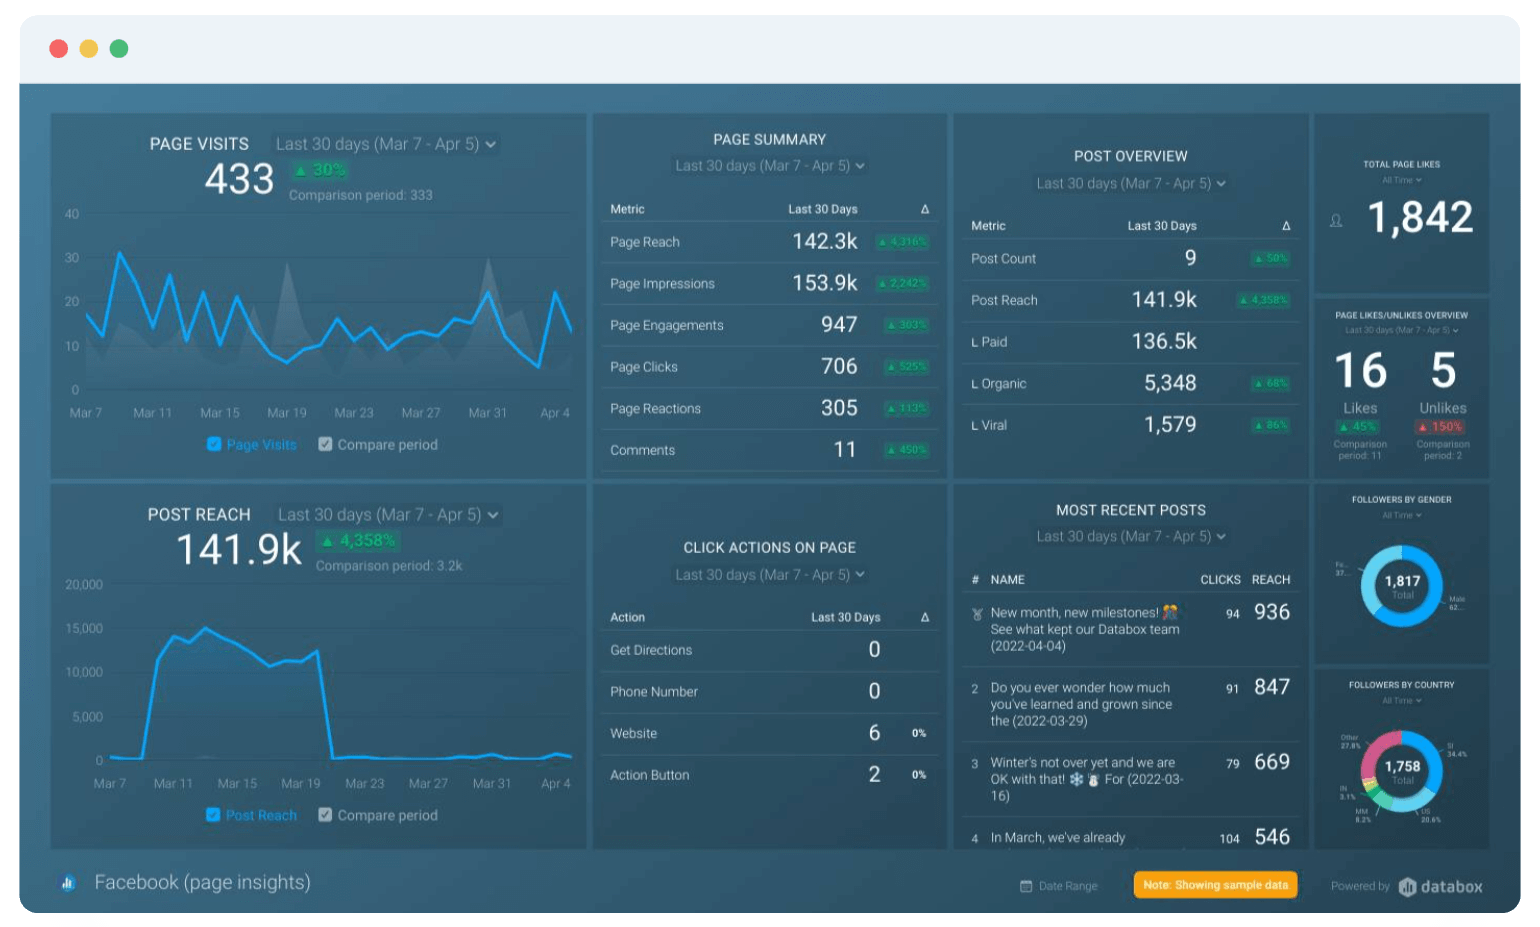The width and height of the screenshot is (1540, 927).
Task: Open the Last 30 days dropdown on Page Visits
Action: [383, 143]
